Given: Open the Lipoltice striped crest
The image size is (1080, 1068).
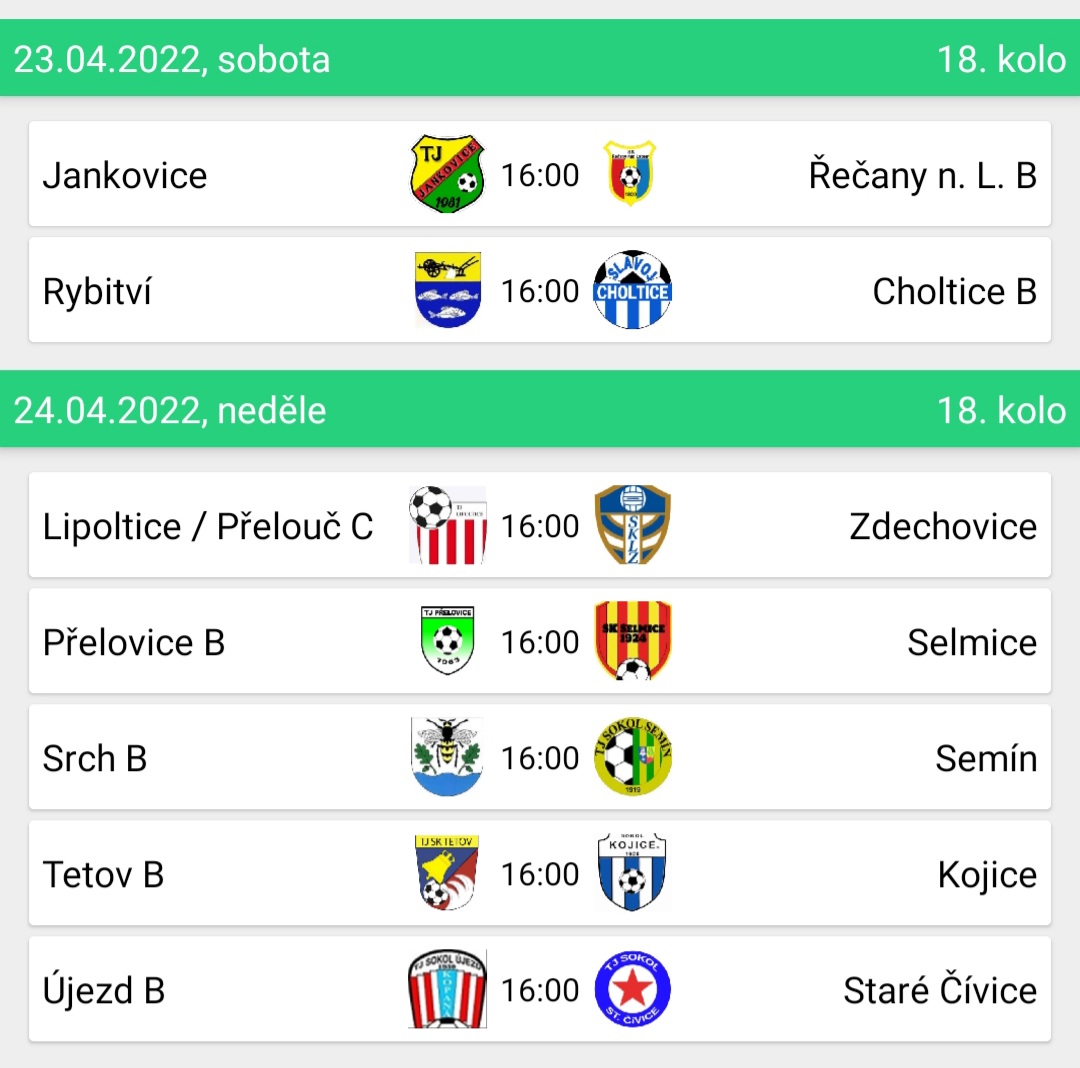Looking at the screenshot, I should (448, 525).
